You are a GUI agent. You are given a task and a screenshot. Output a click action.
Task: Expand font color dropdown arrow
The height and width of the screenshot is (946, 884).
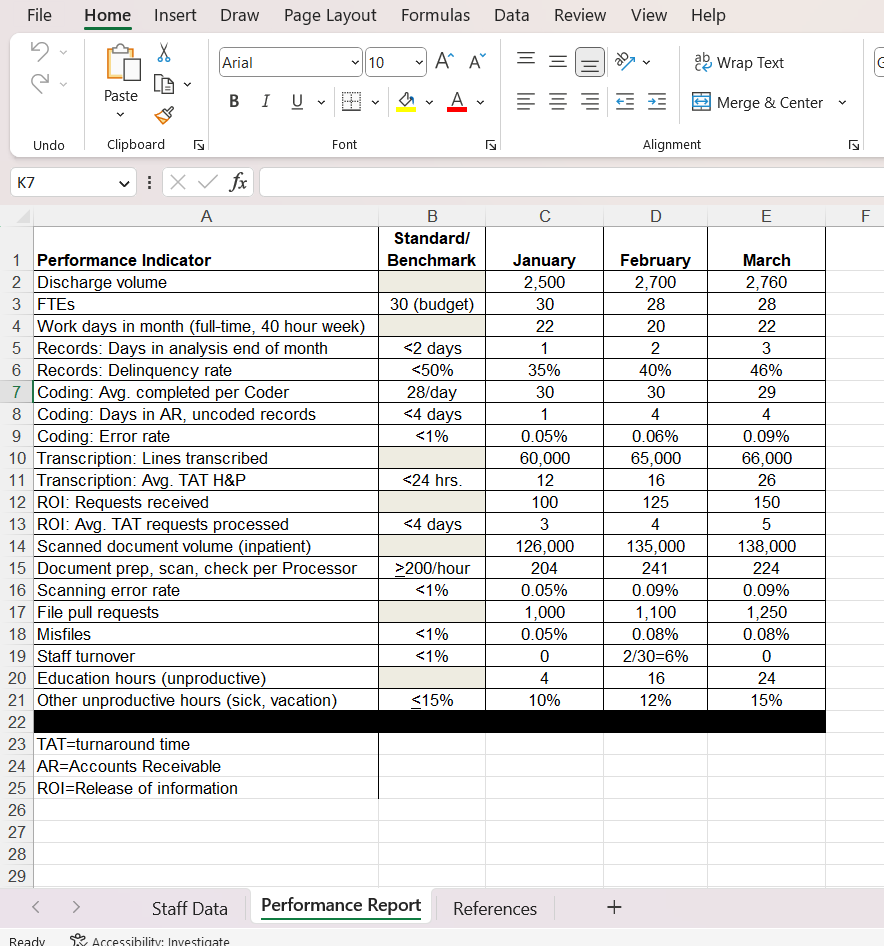[x=480, y=103]
